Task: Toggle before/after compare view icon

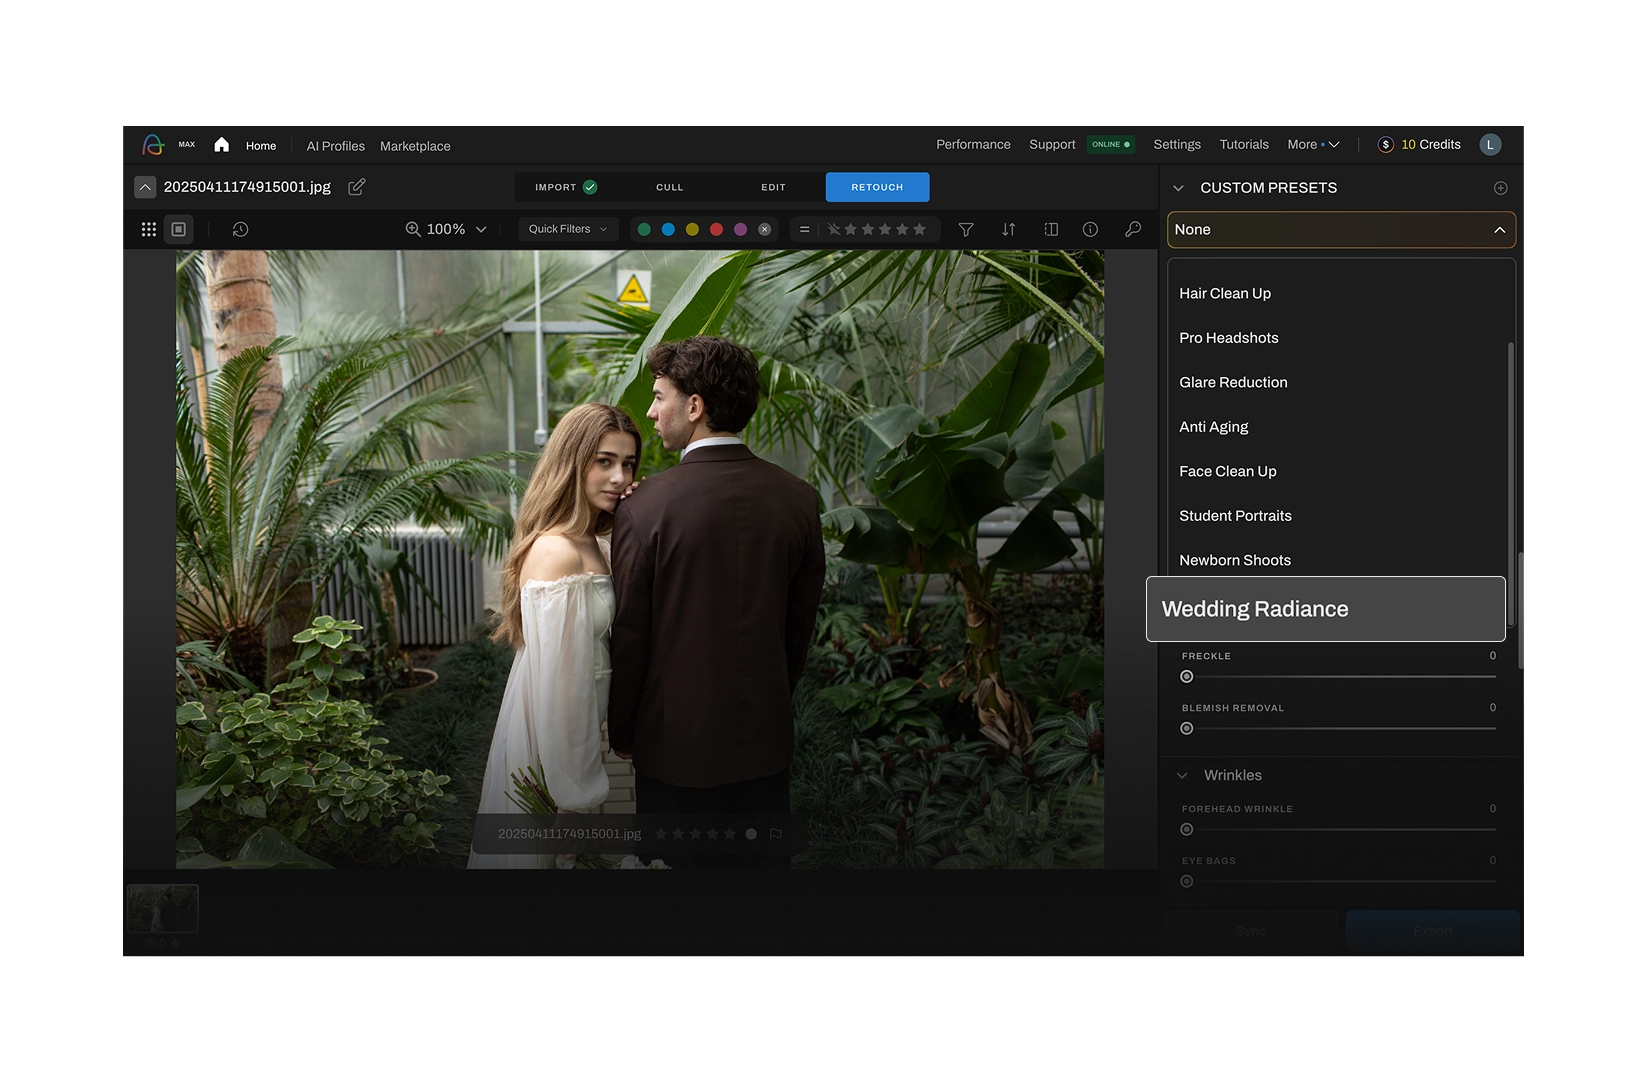Action: (x=1051, y=229)
